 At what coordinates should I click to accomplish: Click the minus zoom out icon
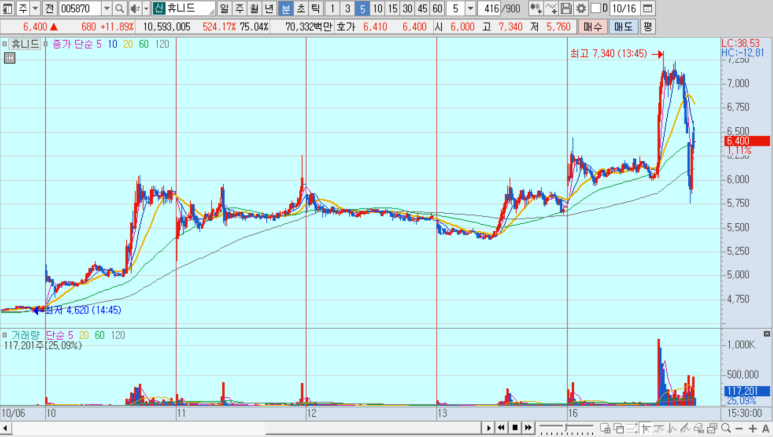pos(739,428)
